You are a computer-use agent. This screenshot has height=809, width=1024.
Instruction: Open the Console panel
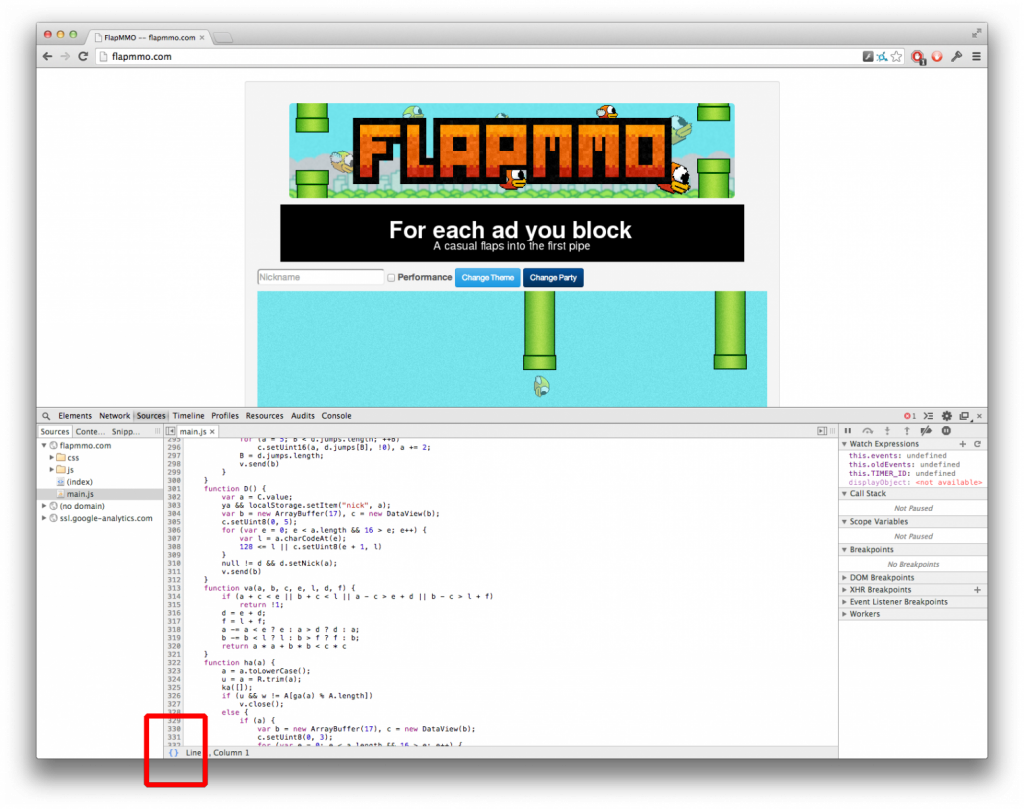point(336,416)
